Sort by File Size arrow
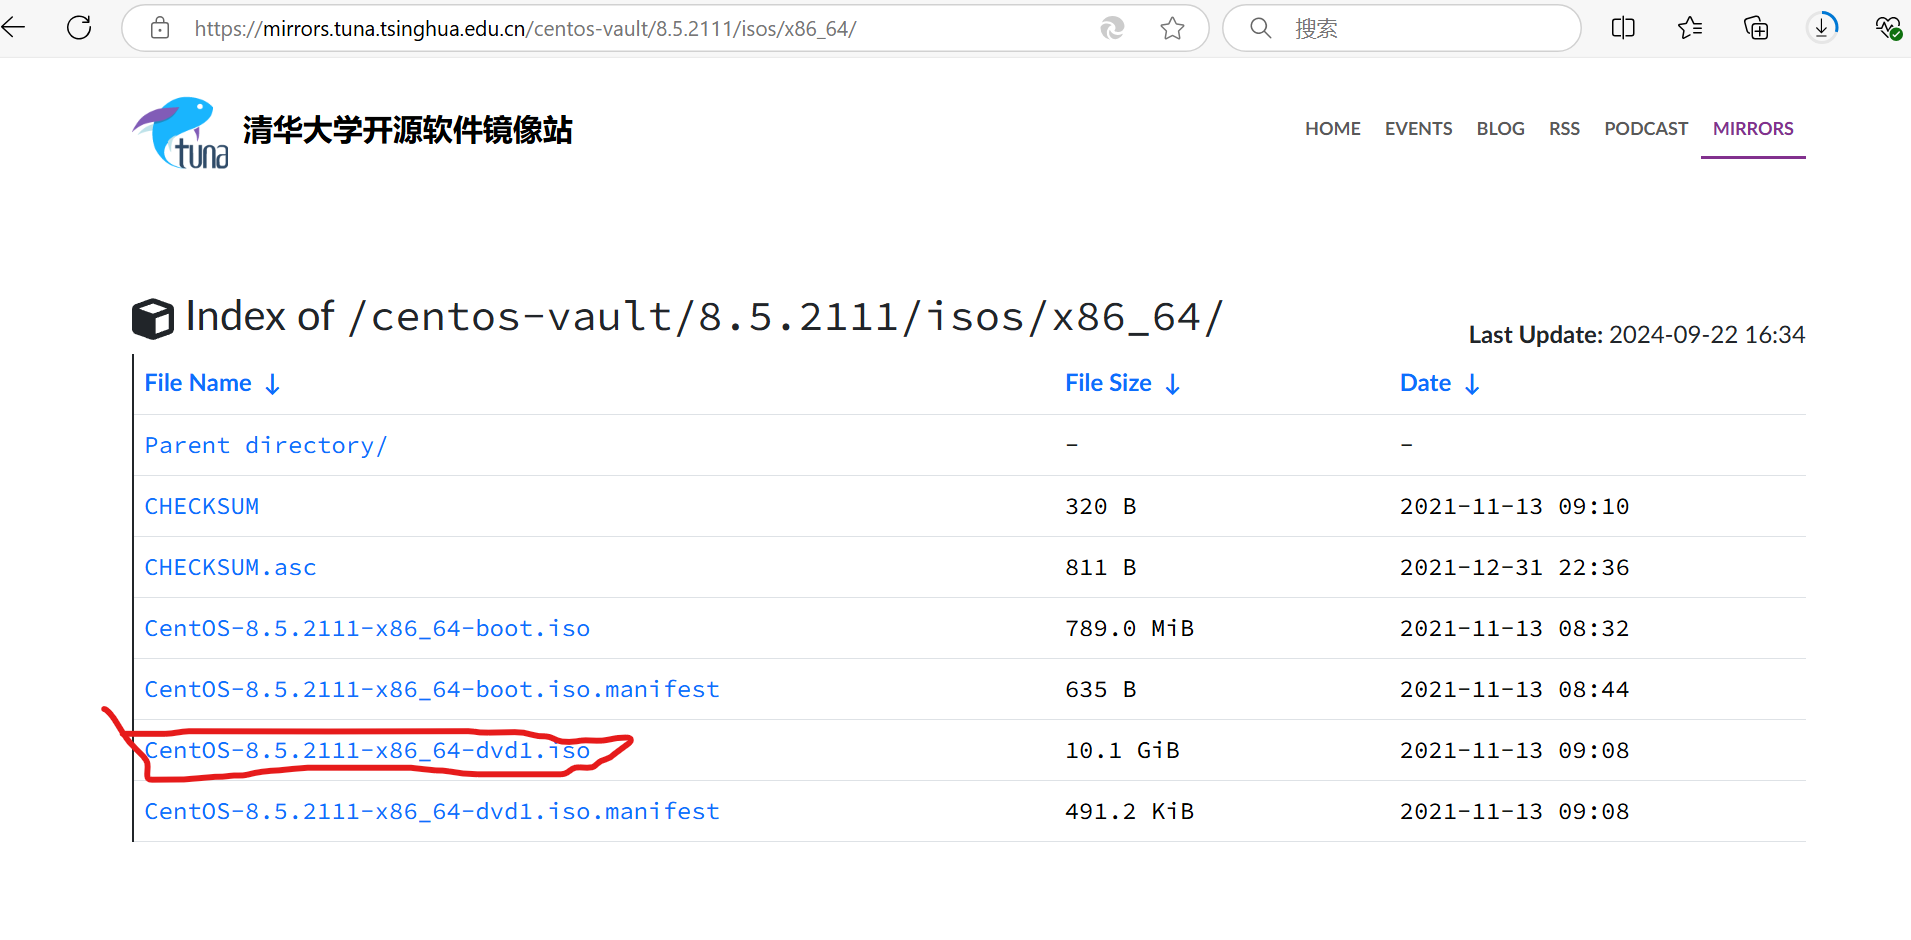The height and width of the screenshot is (940, 1911). [x=1173, y=384]
